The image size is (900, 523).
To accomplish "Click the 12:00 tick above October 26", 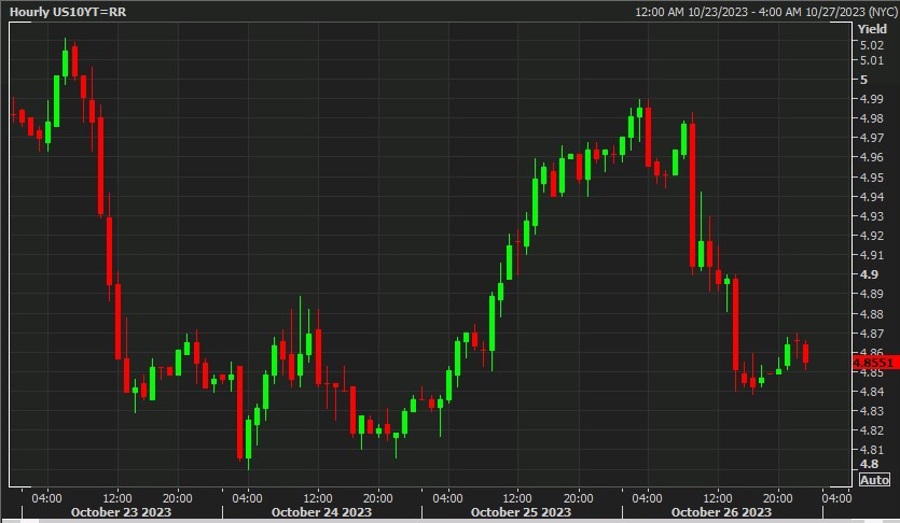I will tap(718, 498).
